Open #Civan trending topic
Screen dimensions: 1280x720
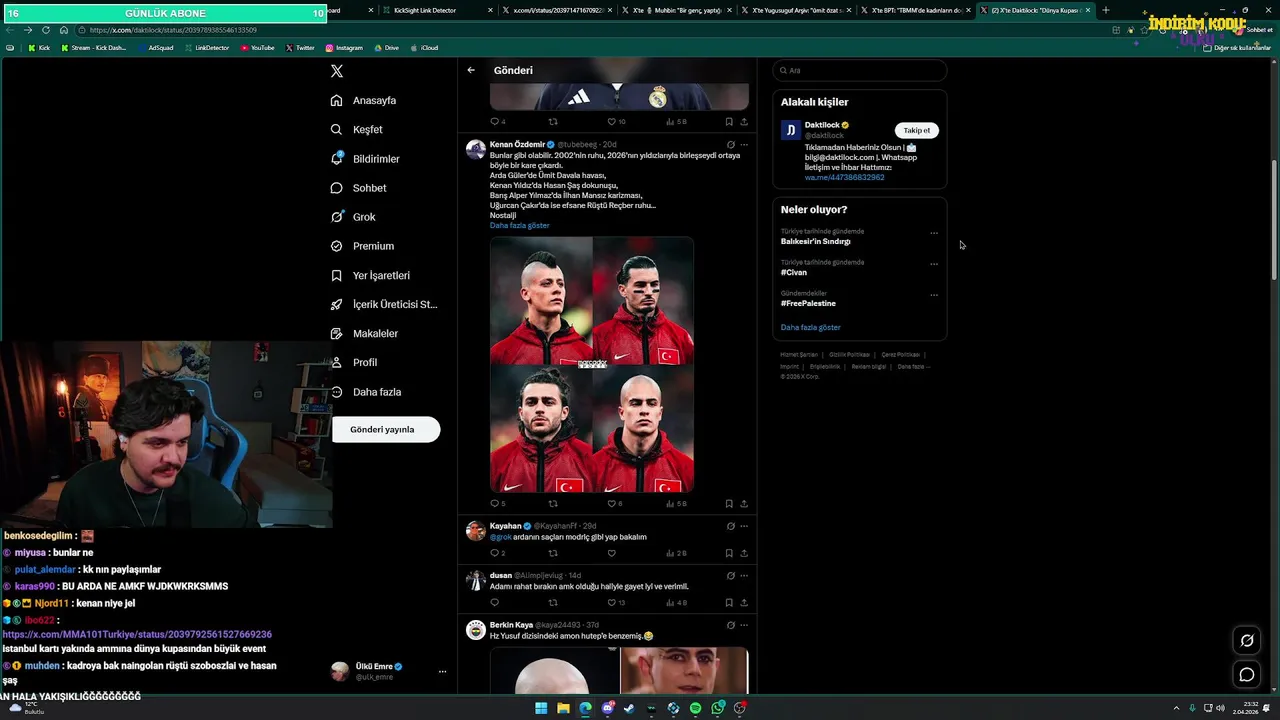click(794, 272)
